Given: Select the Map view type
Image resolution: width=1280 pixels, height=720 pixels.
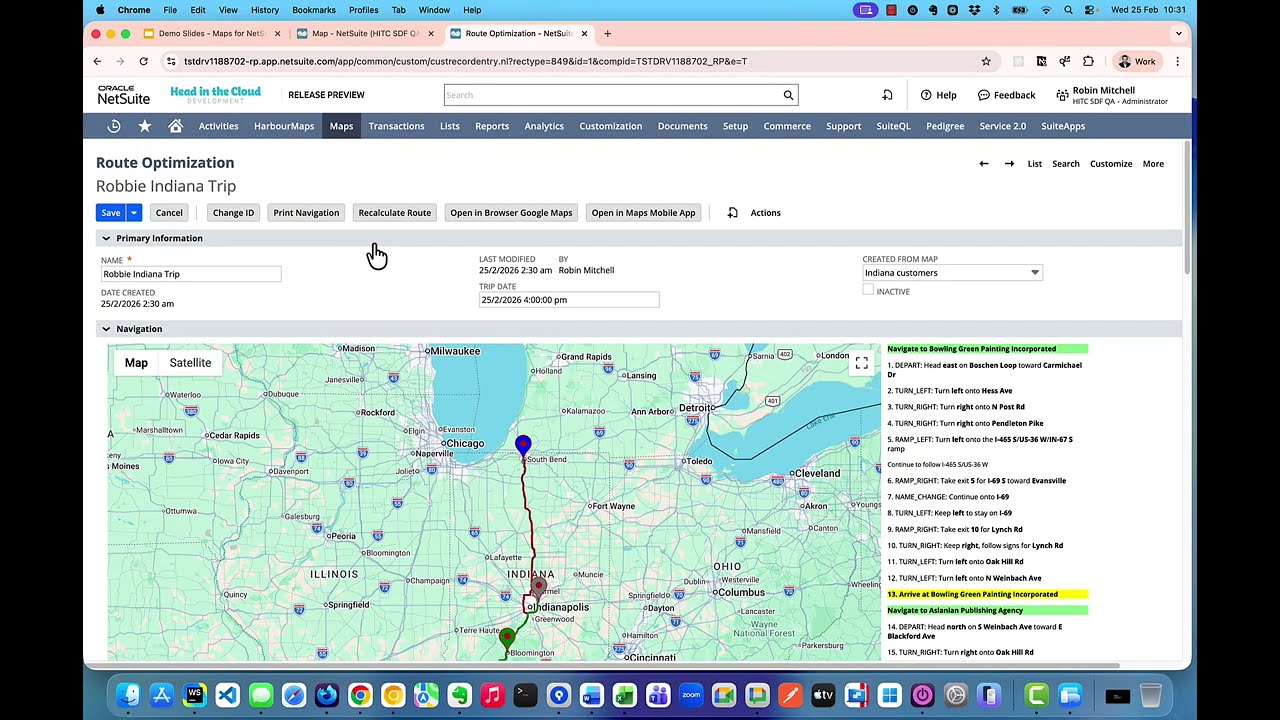Looking at the screenshot, I should 136,363.
